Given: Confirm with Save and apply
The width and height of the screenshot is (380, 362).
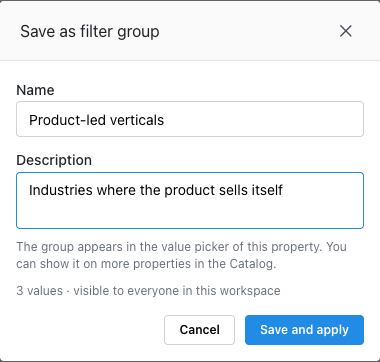Looking at the screenshot, I should [x=304, y=330].
